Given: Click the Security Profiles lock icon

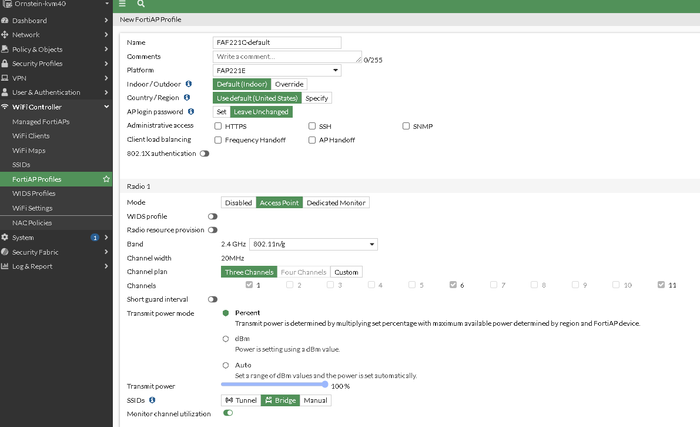Looking at the screenshot, I should pyautogui.click(x=5, y=63).
